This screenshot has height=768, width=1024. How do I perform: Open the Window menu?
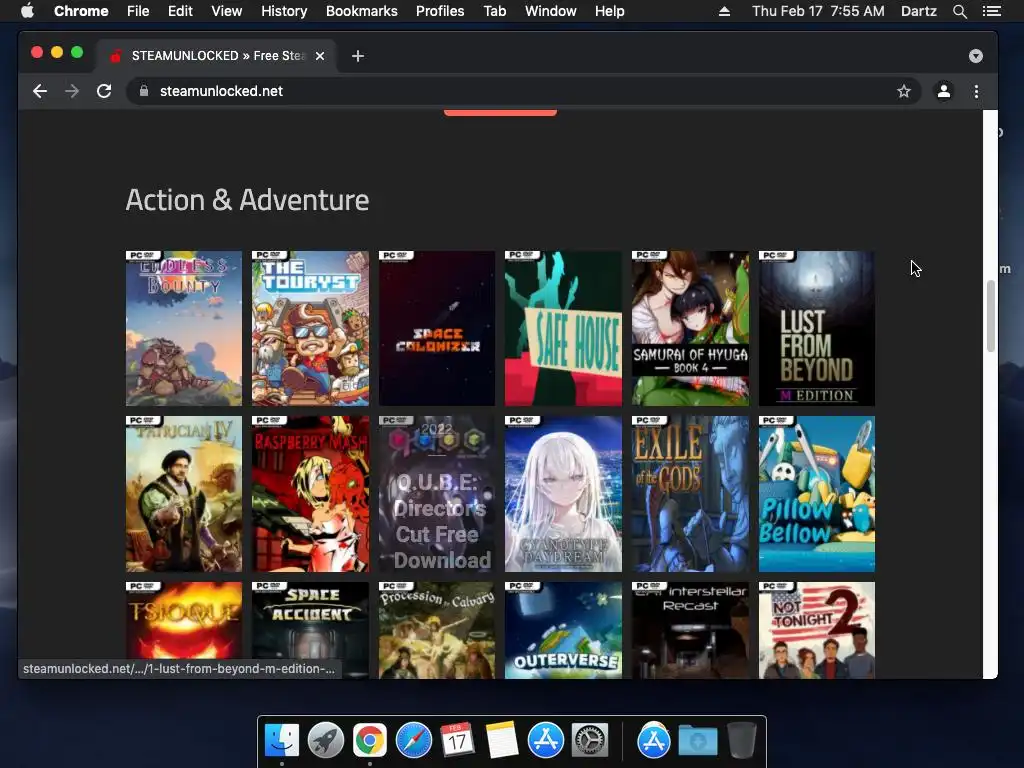(551, 11)
